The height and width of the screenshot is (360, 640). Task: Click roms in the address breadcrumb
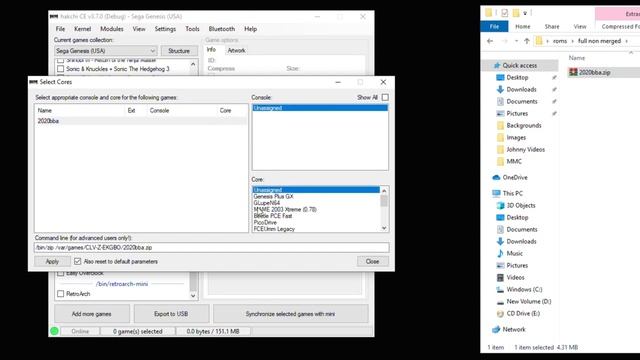(x=560, y=41)
